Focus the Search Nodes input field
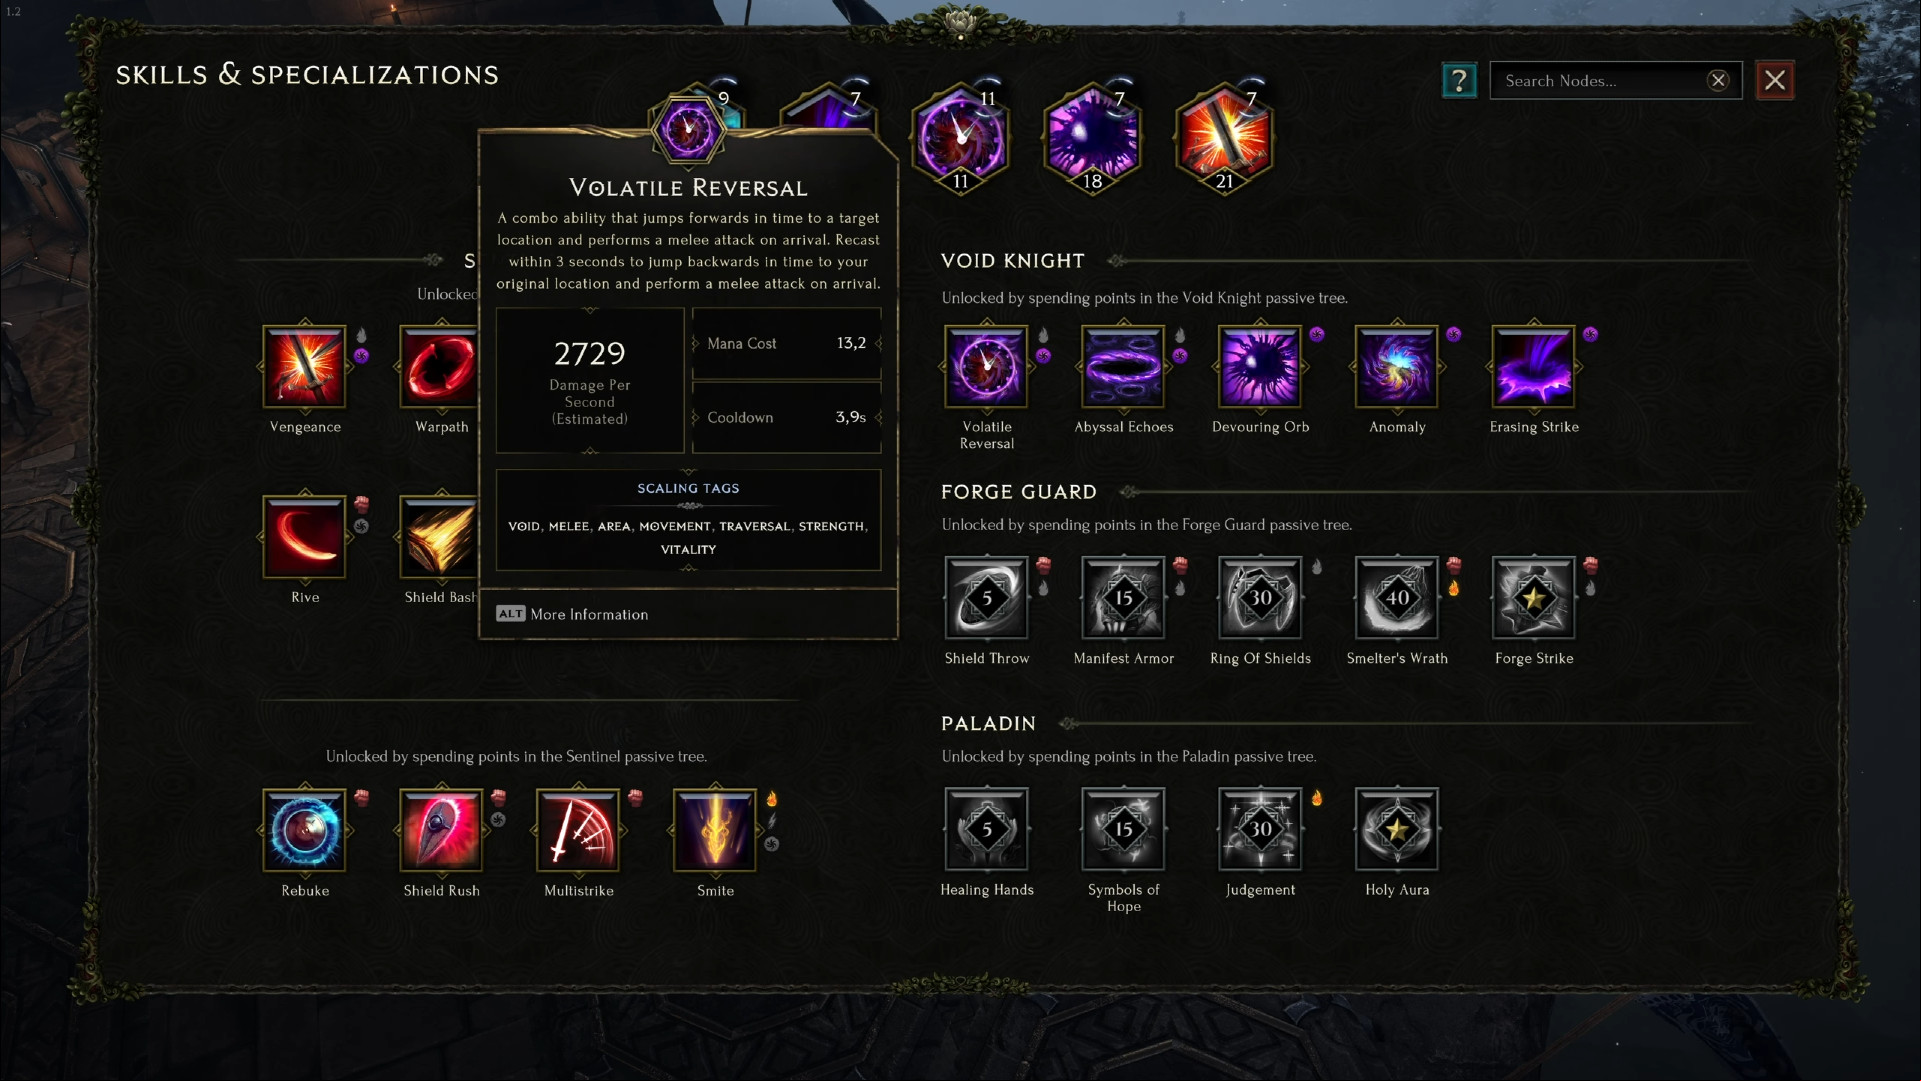Screen dimensions: 1921x1081 (x=1600, y=81)
